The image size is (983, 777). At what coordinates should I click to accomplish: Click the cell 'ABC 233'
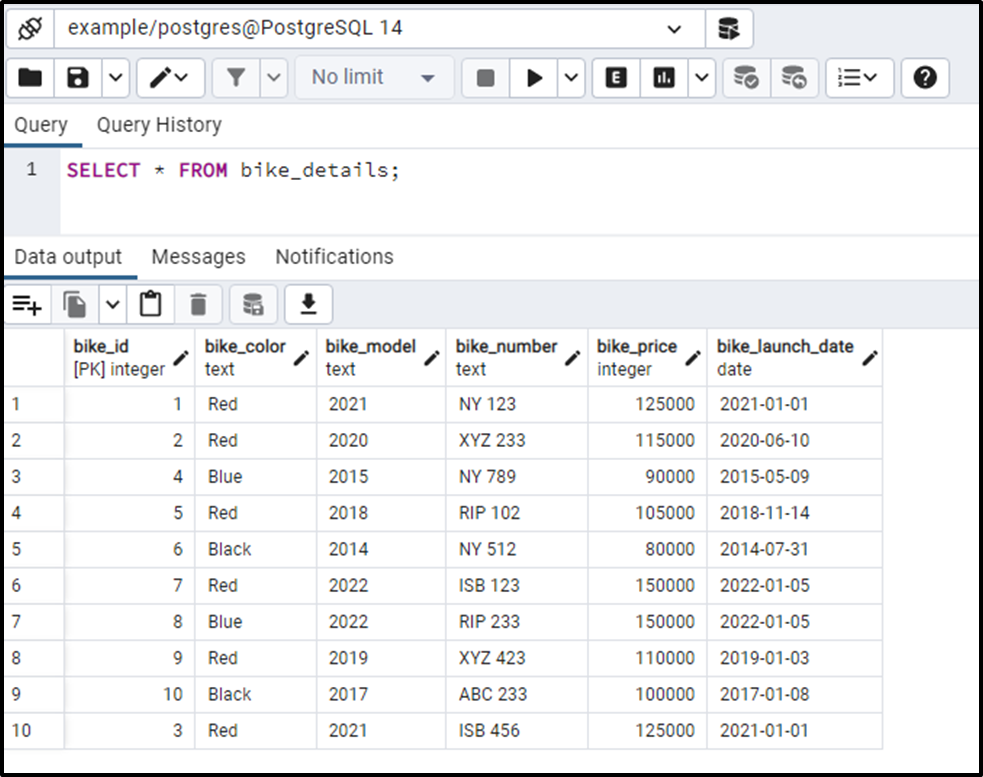[517, 694]
